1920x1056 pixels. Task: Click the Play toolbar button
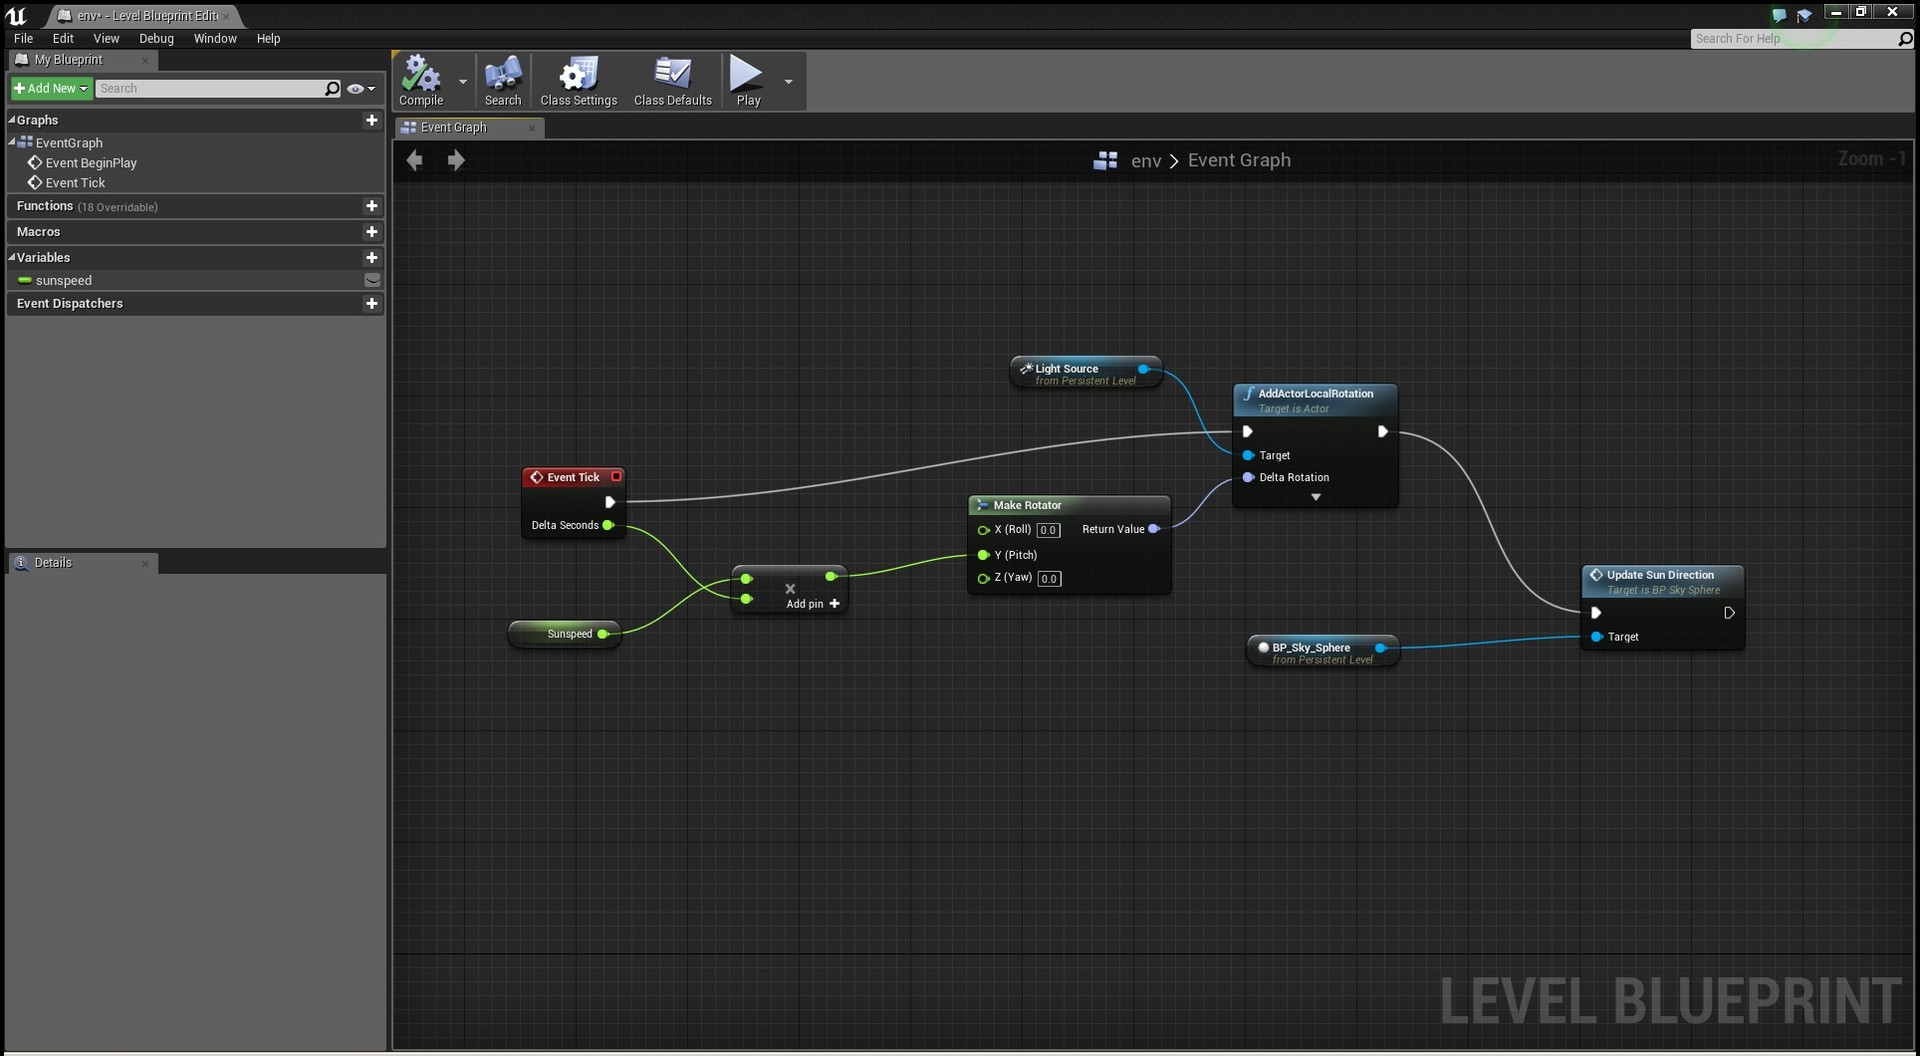tap(747, 81)
